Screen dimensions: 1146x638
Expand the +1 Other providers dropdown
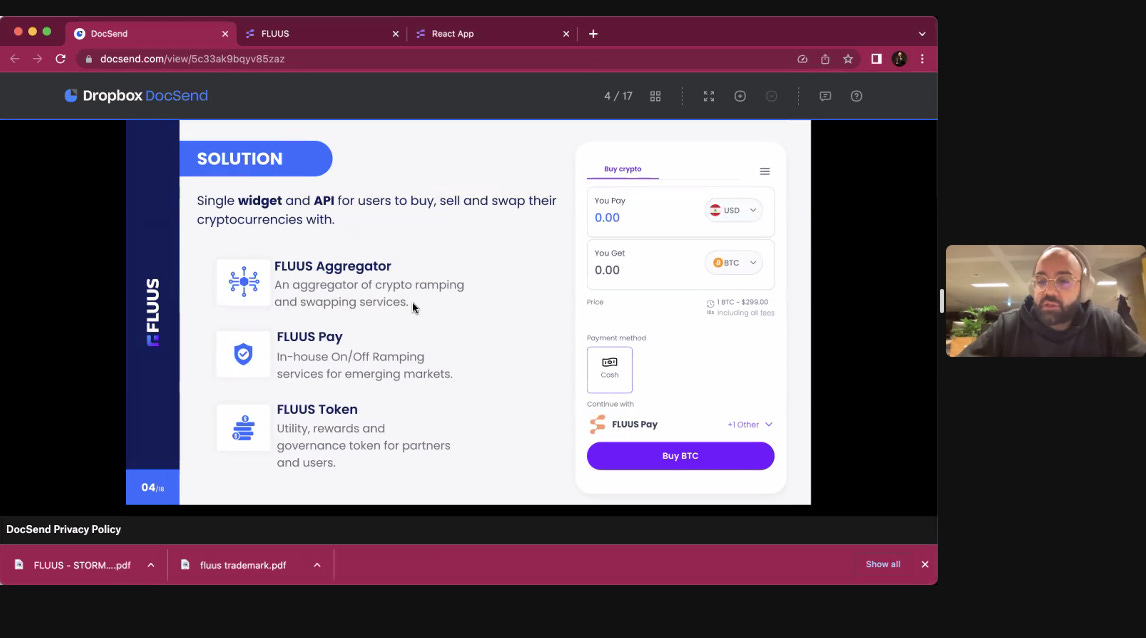(x=750, y=425)
